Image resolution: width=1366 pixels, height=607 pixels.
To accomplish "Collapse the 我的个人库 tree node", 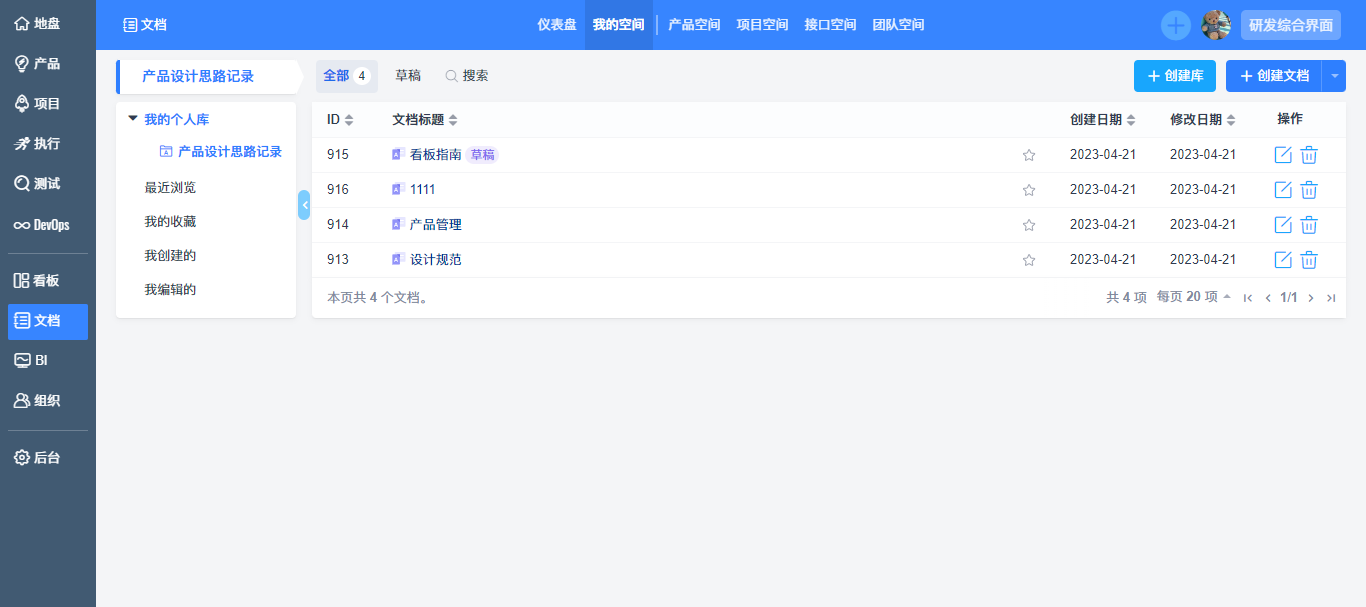I will (x=133, y=118).
